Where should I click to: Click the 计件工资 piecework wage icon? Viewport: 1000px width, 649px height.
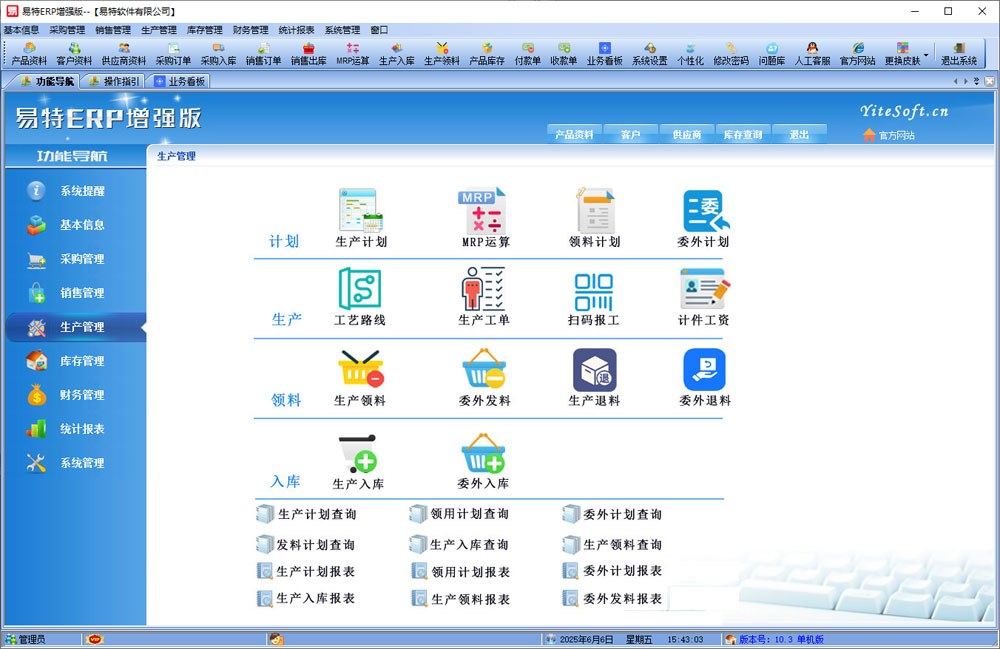(704, 291)
